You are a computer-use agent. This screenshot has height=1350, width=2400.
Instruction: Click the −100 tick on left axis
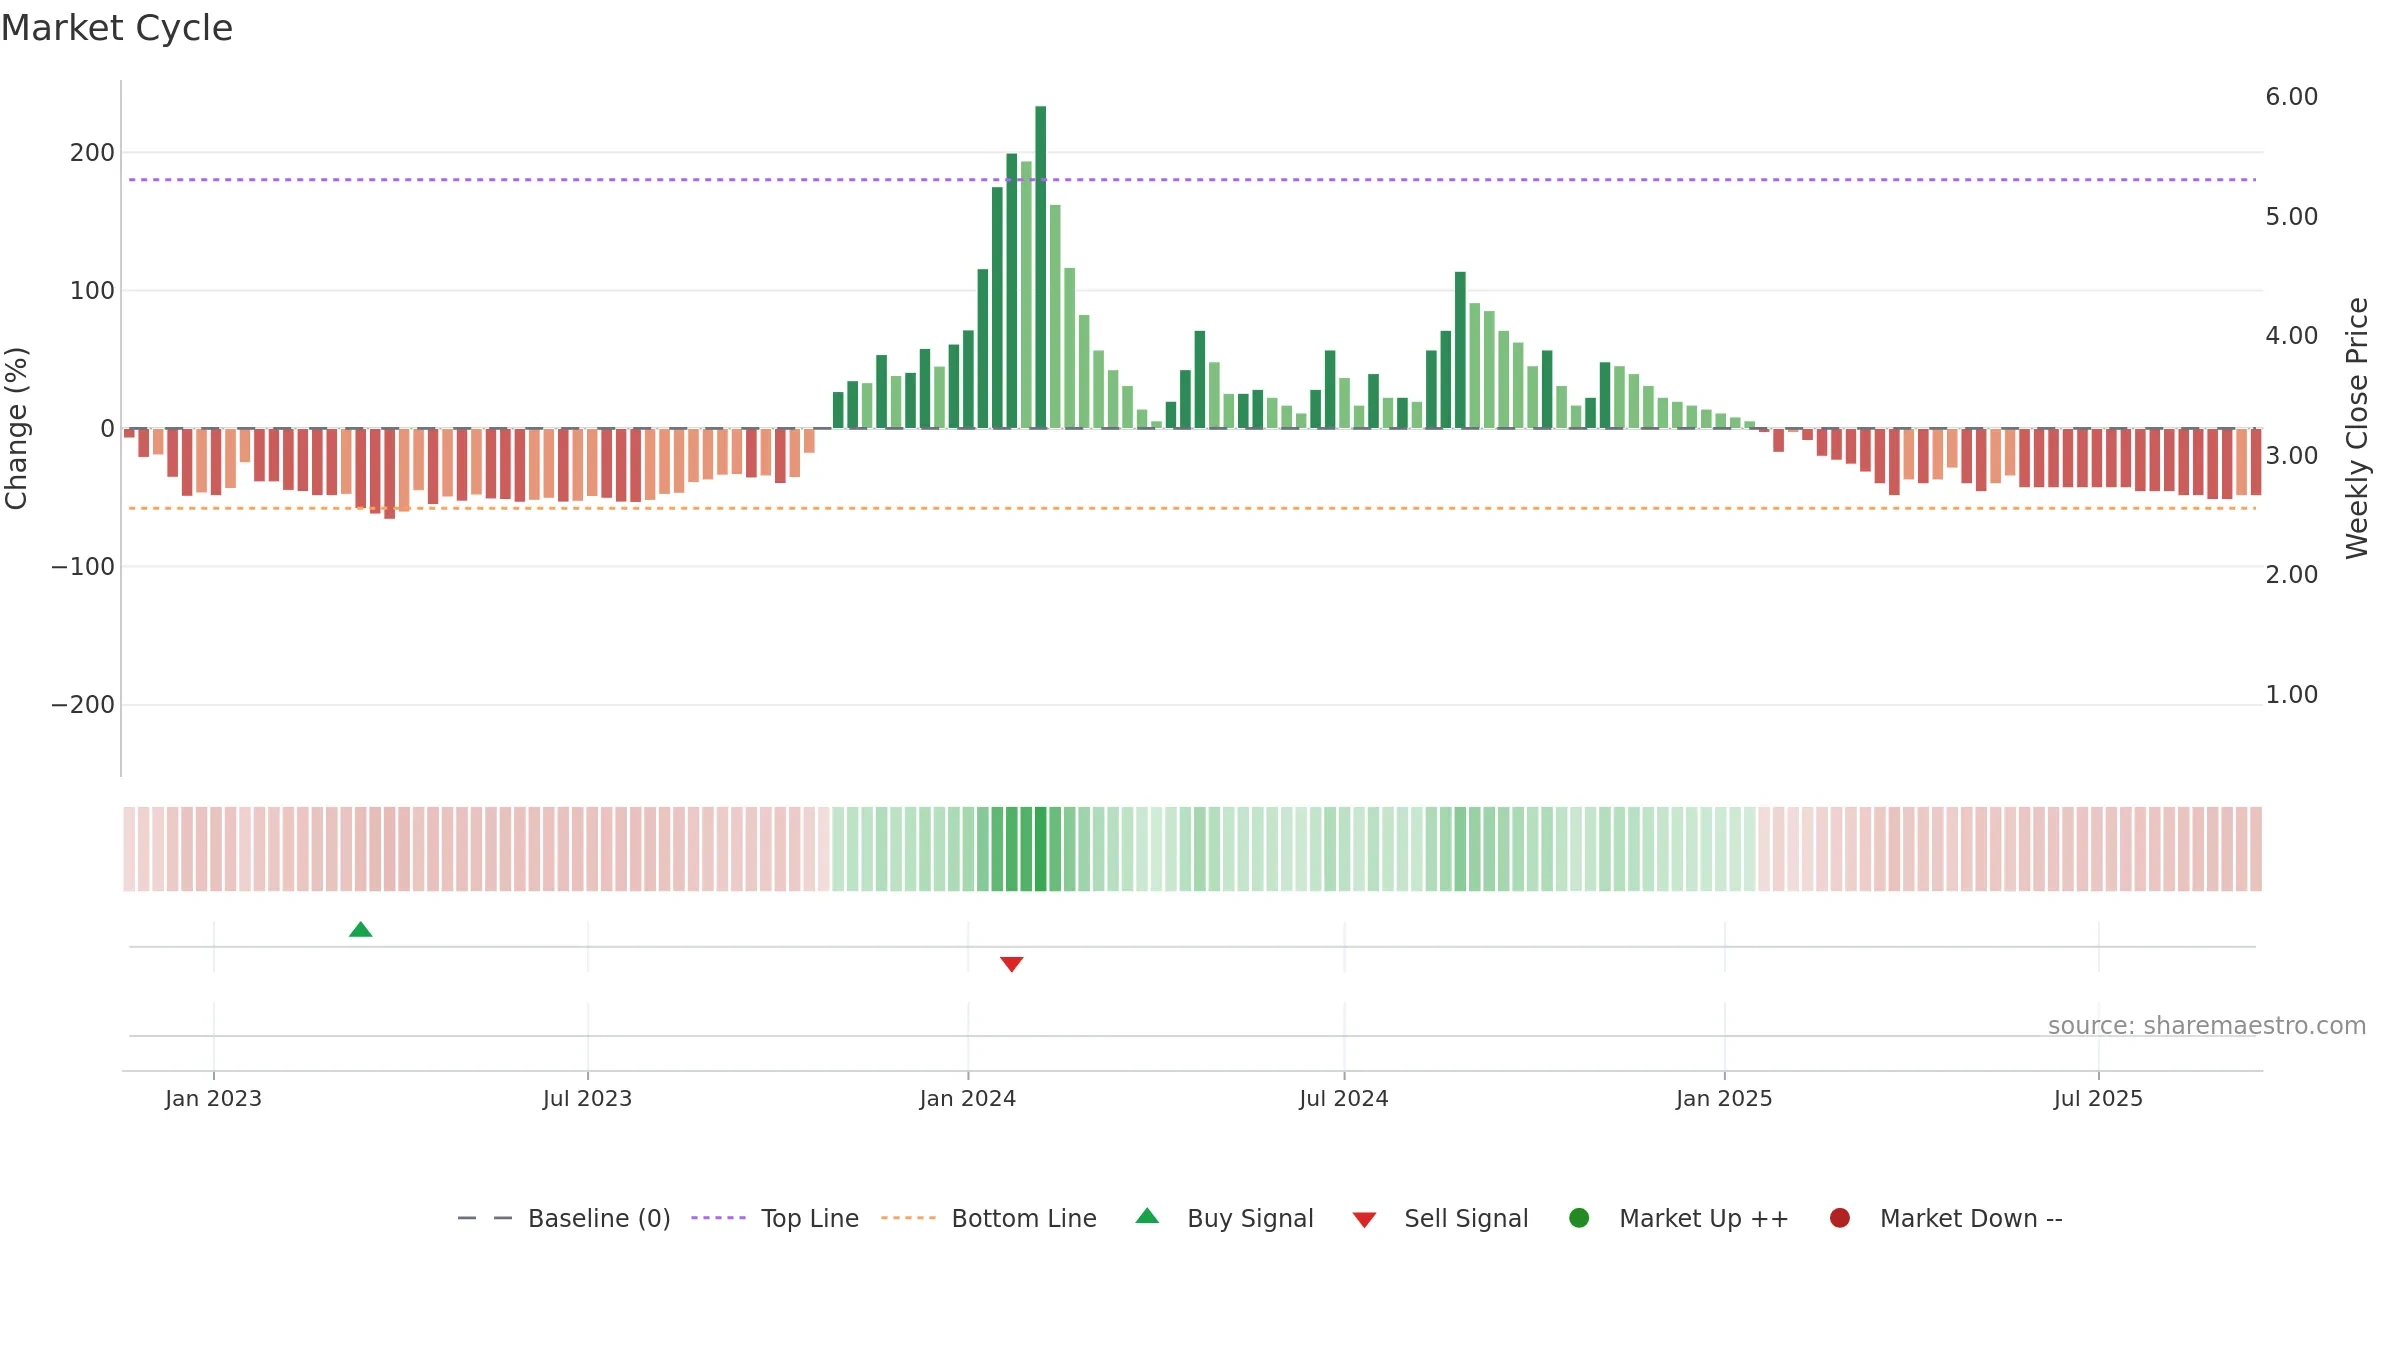(83, 567)
